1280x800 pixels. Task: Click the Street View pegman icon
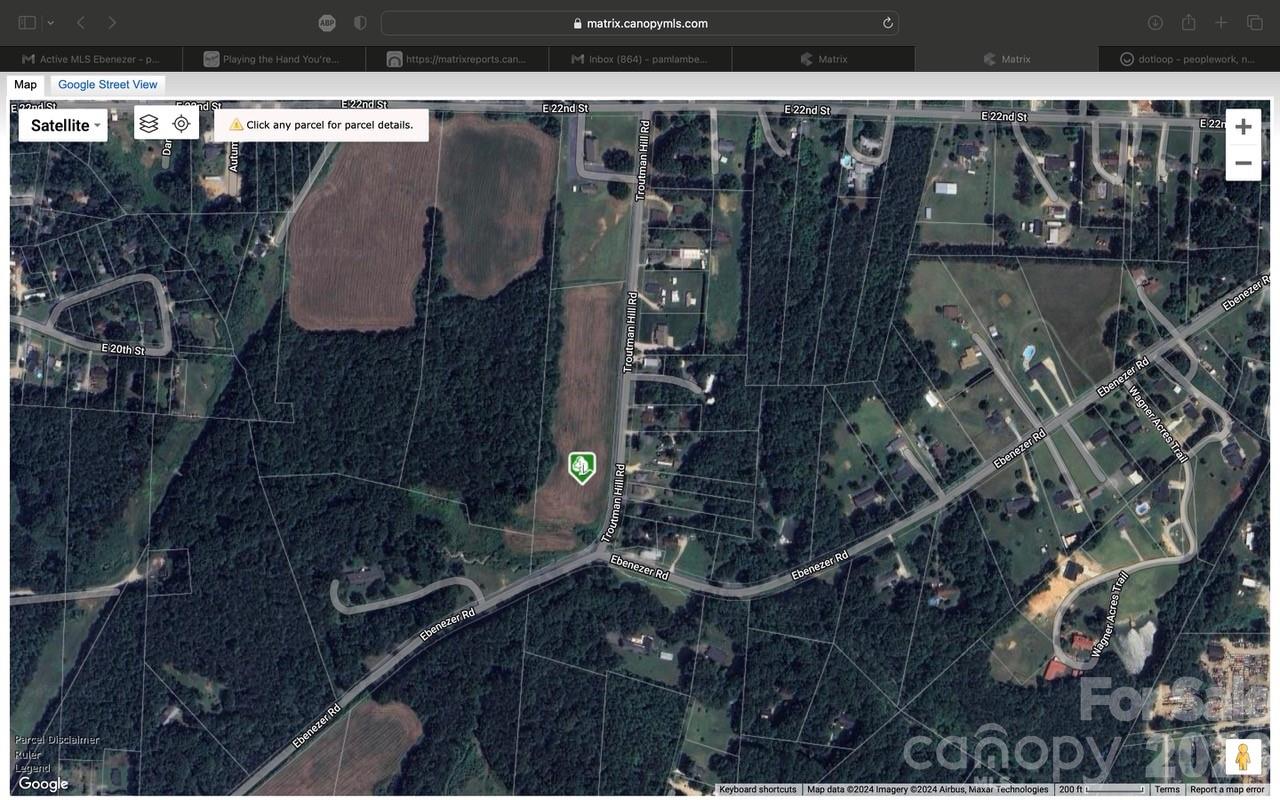tap(1243, 757)
